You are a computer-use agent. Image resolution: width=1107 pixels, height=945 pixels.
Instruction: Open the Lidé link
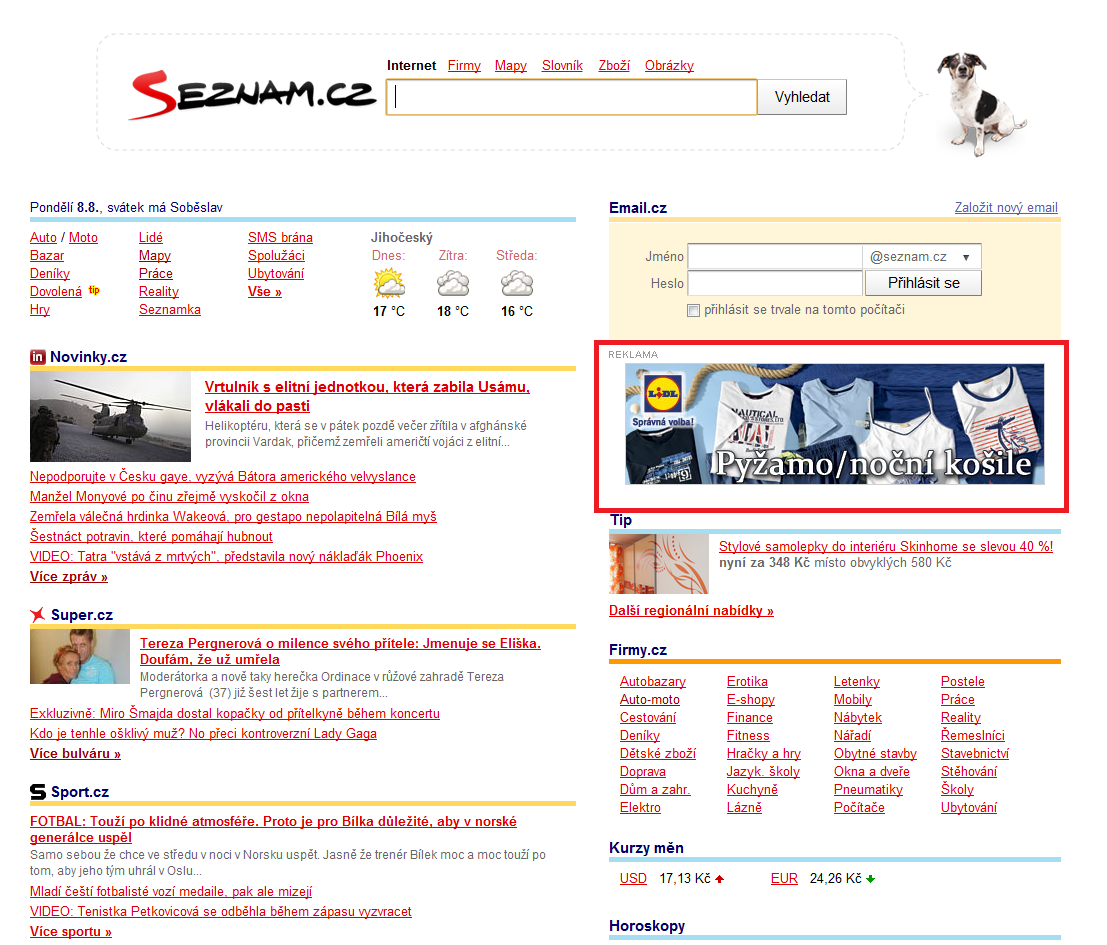150,238
